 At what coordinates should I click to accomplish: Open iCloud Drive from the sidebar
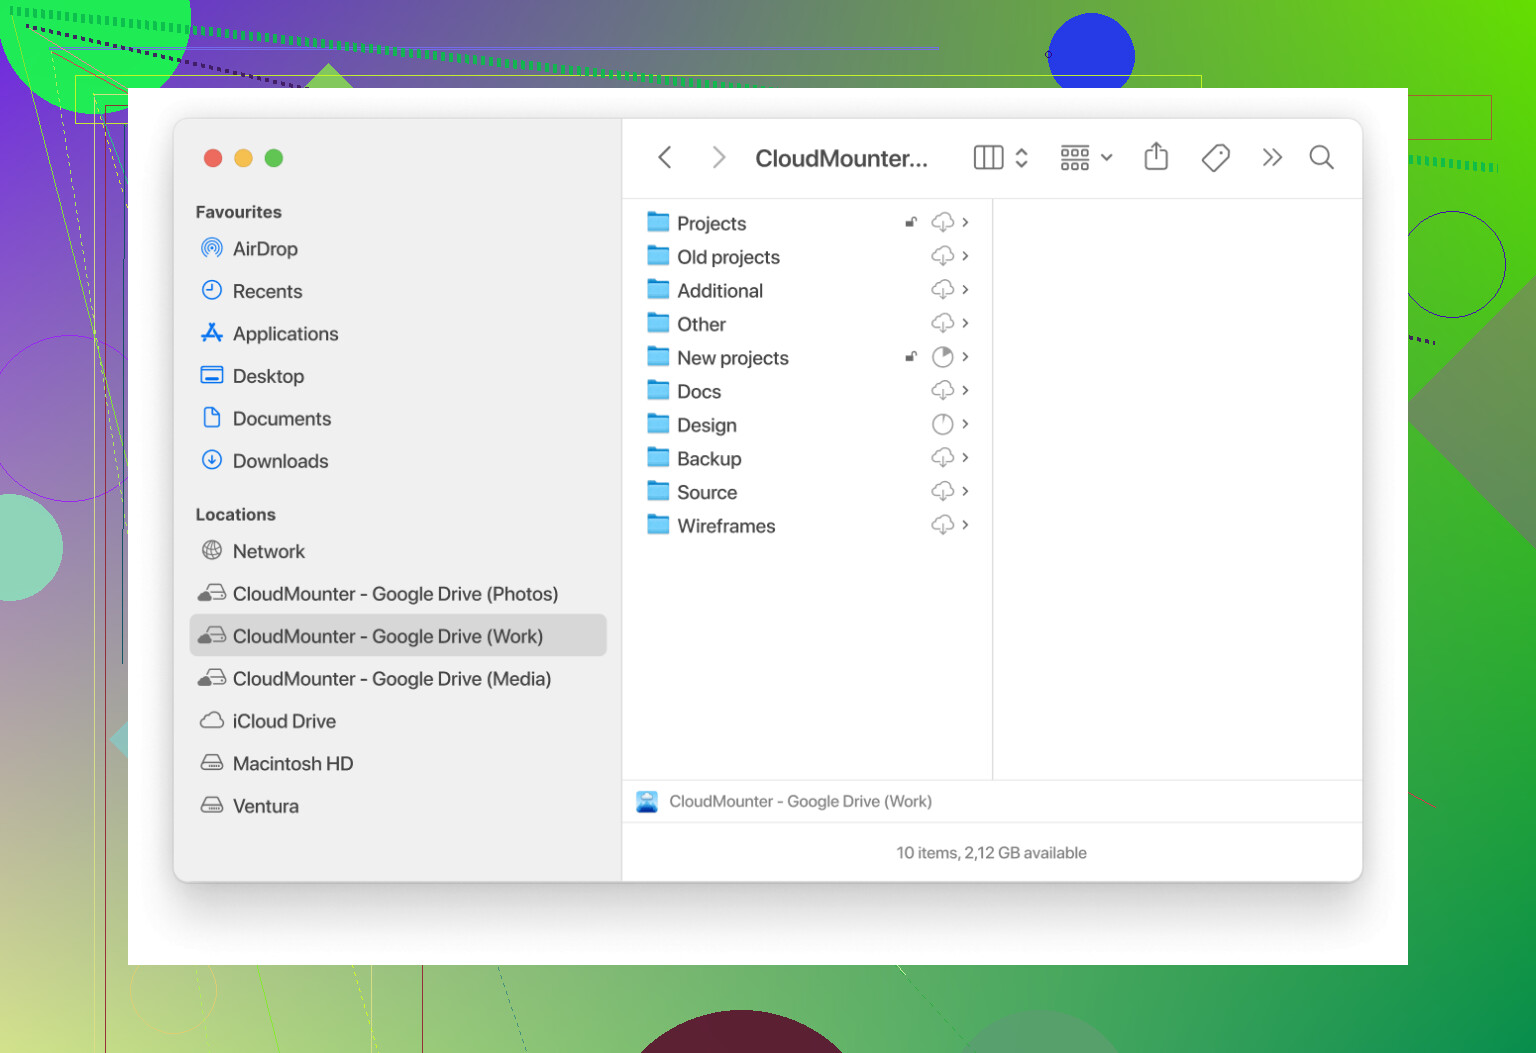(284, 721)
